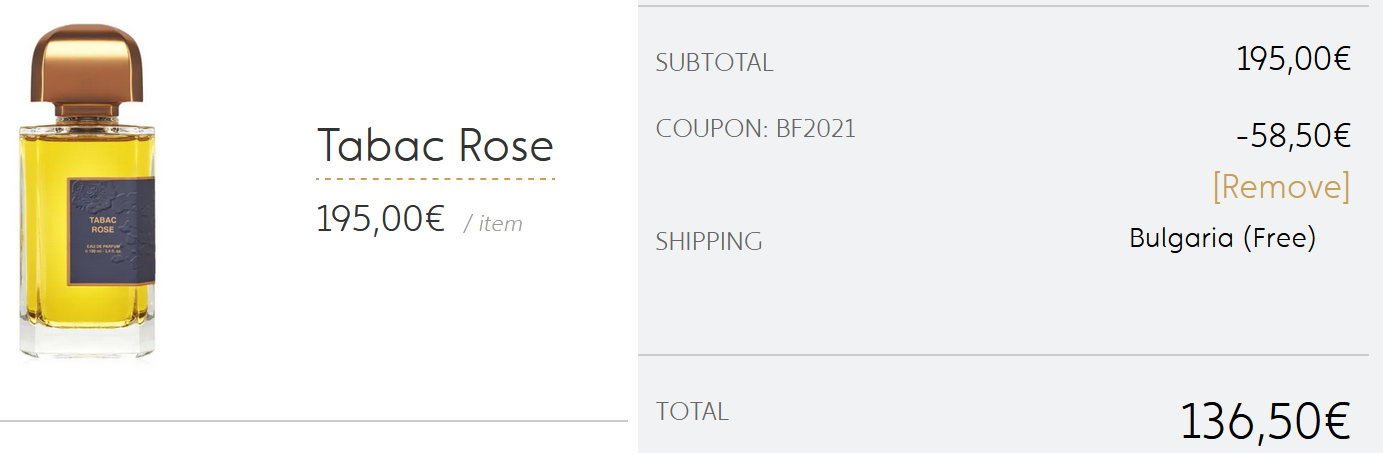Remove the BF2021 coupon
Screen dimensions: 1383x455
[x=1281, y=187]
